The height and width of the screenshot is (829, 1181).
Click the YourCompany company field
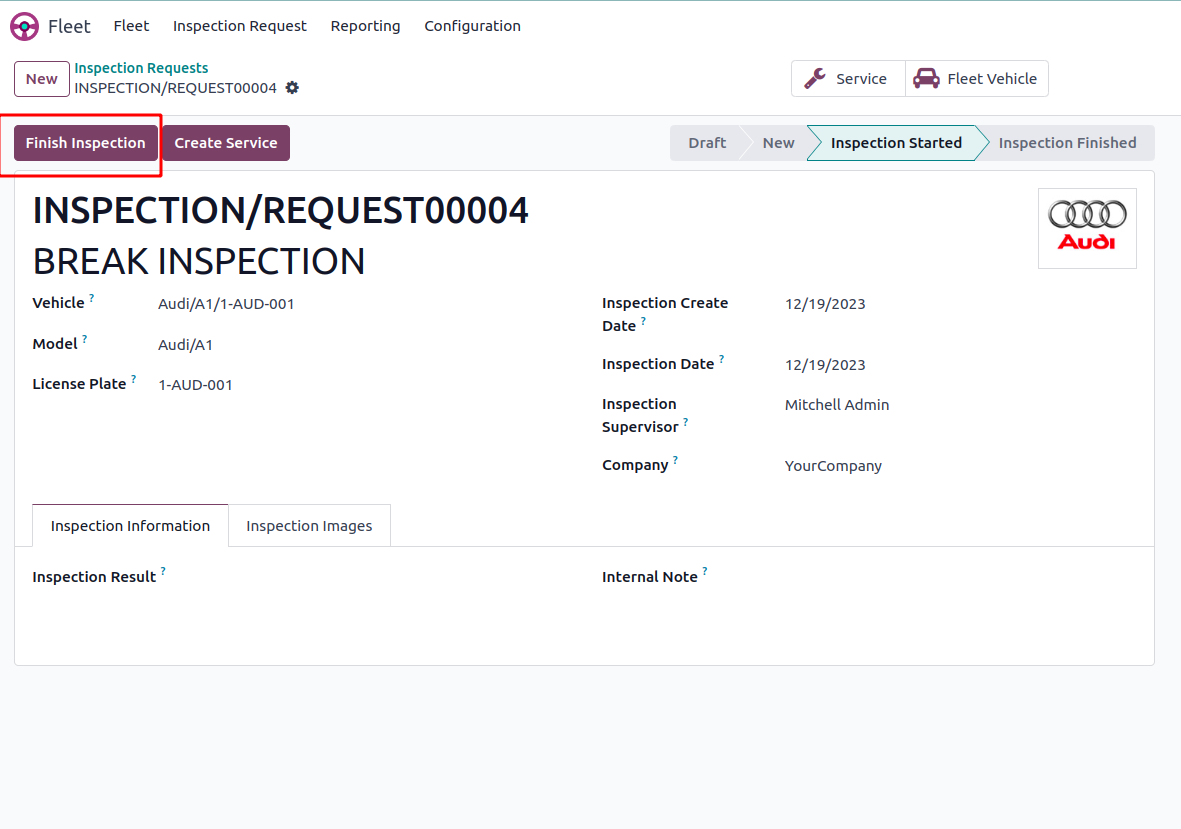pyautogui.click(x=833, y=466)
